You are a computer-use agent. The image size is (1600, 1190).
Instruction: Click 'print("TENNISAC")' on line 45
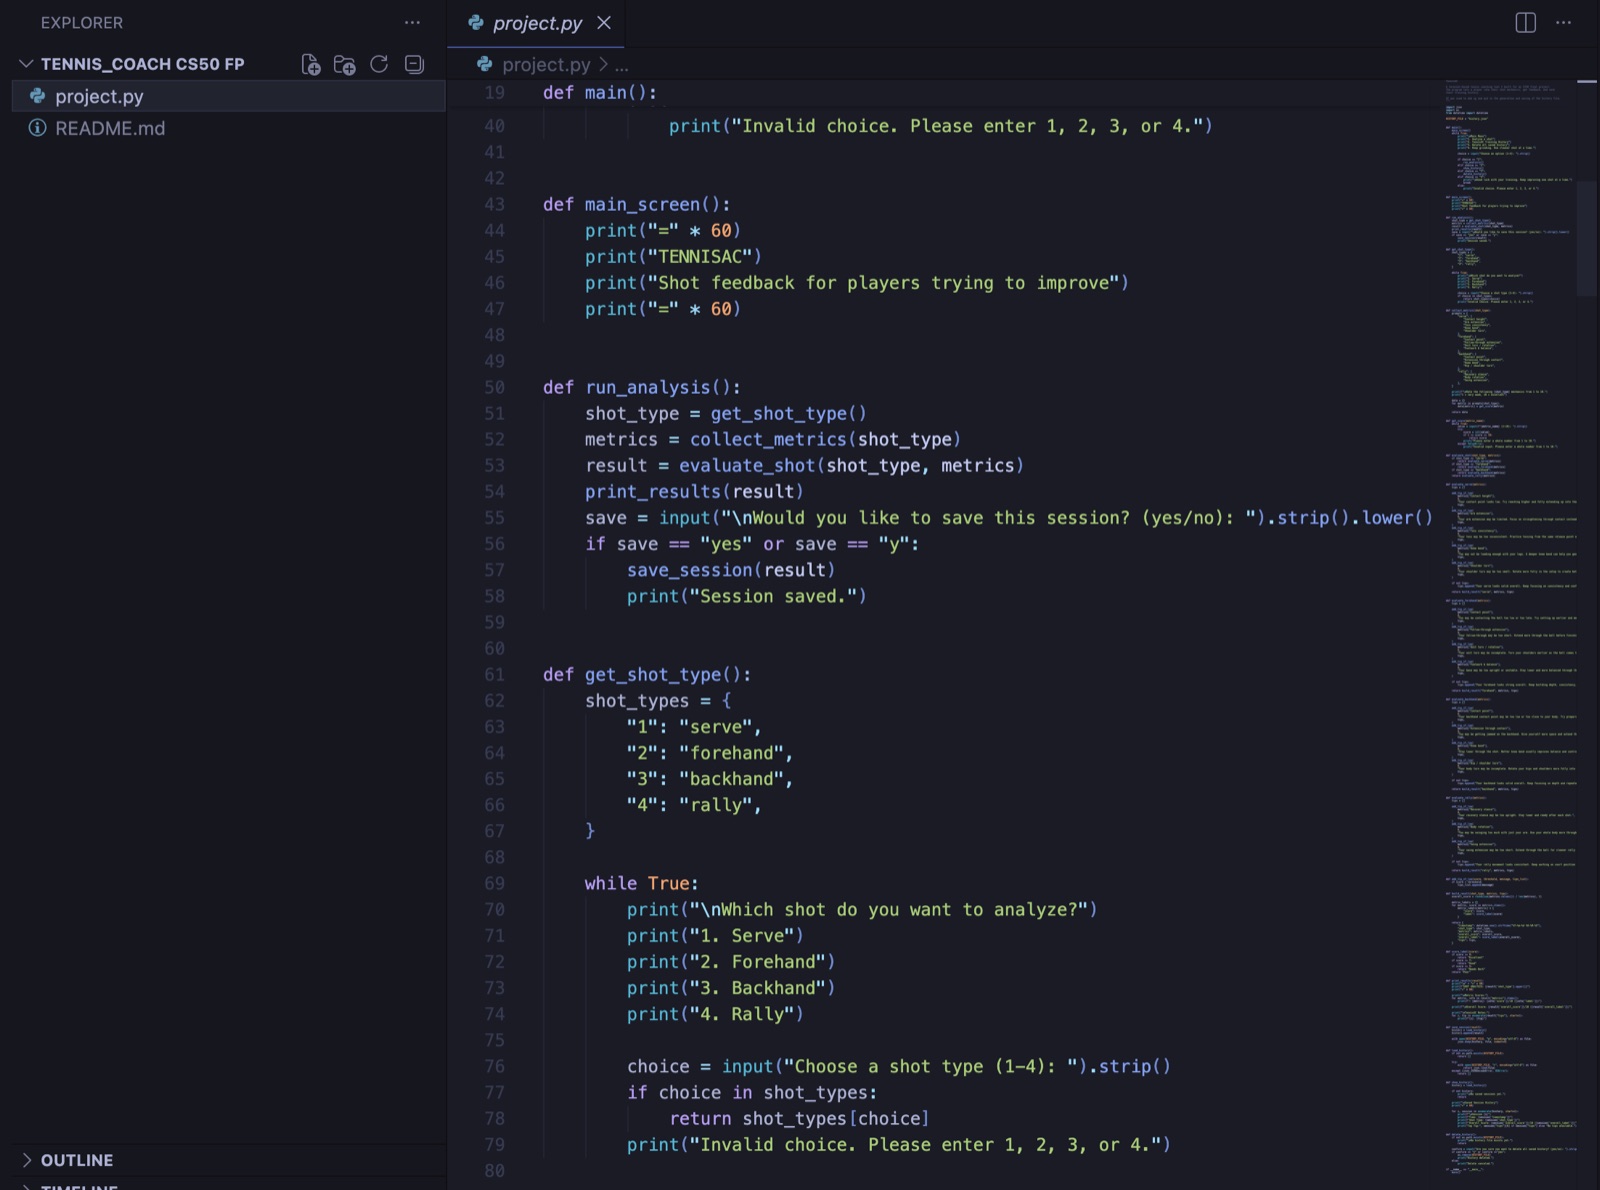(673, 257)
